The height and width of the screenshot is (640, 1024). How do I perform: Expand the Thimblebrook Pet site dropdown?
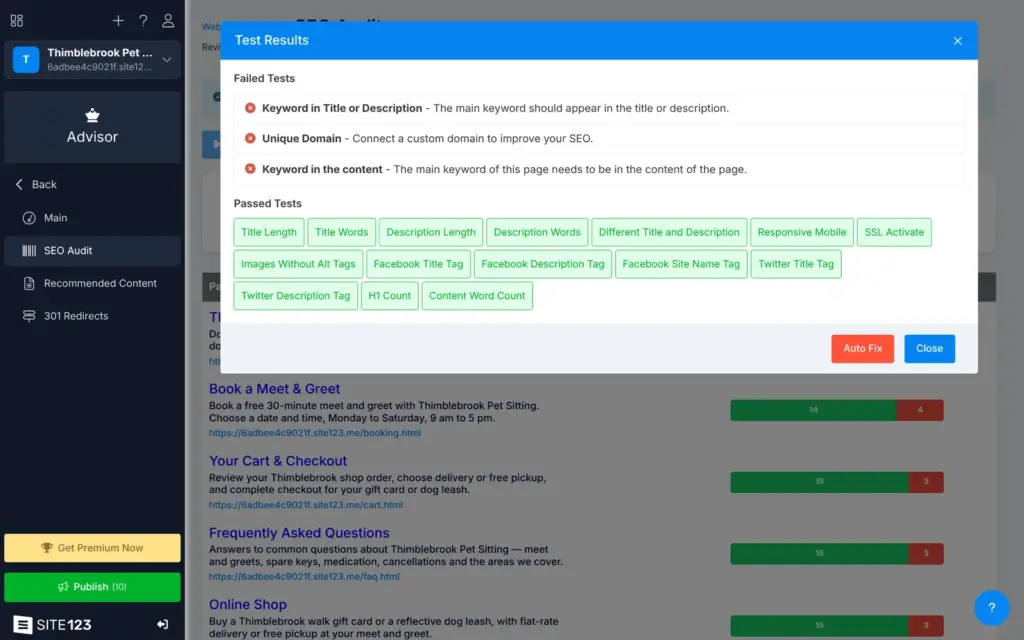point(167,59)
